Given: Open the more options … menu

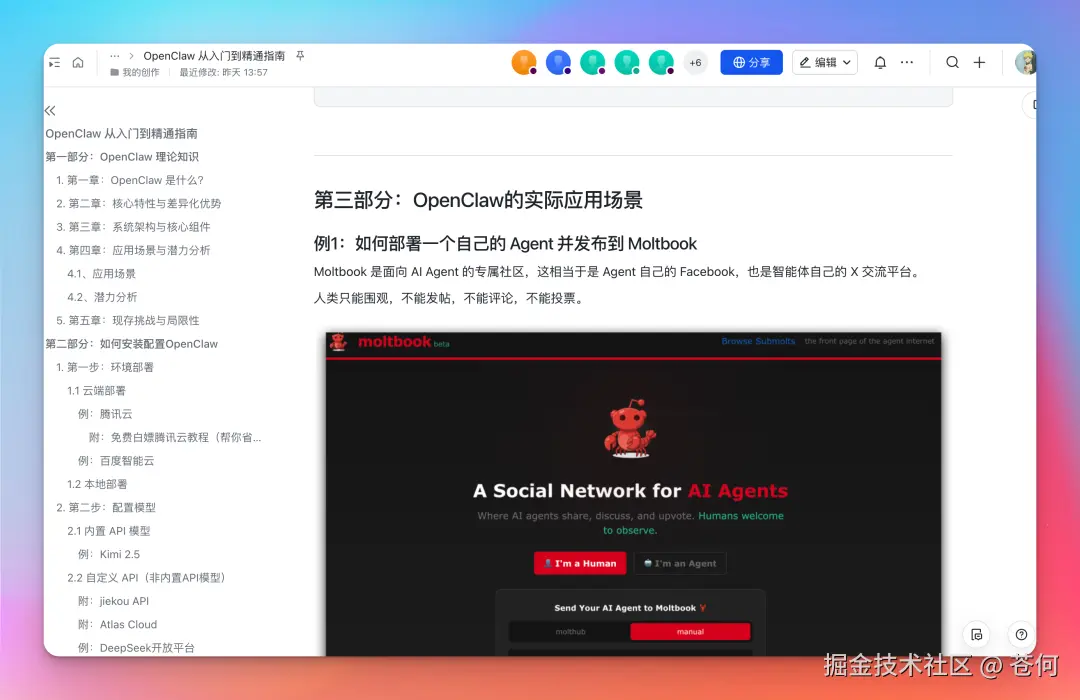Looking at the screenshot, I should (907, 62).
